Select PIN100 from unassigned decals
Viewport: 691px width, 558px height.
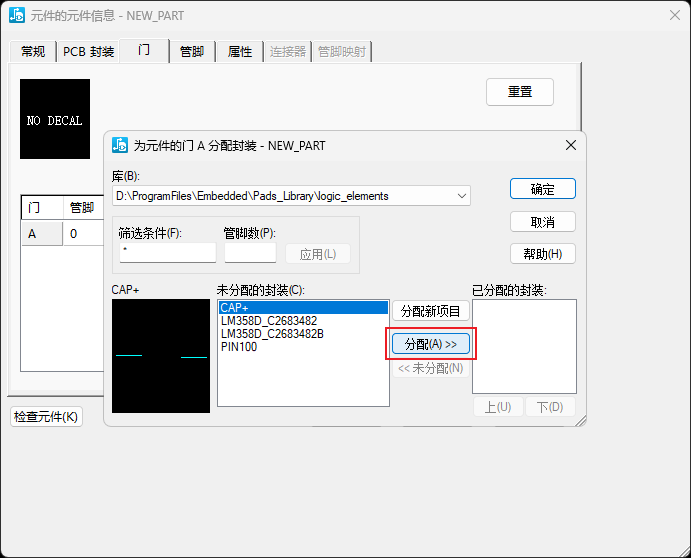point(302,347)
